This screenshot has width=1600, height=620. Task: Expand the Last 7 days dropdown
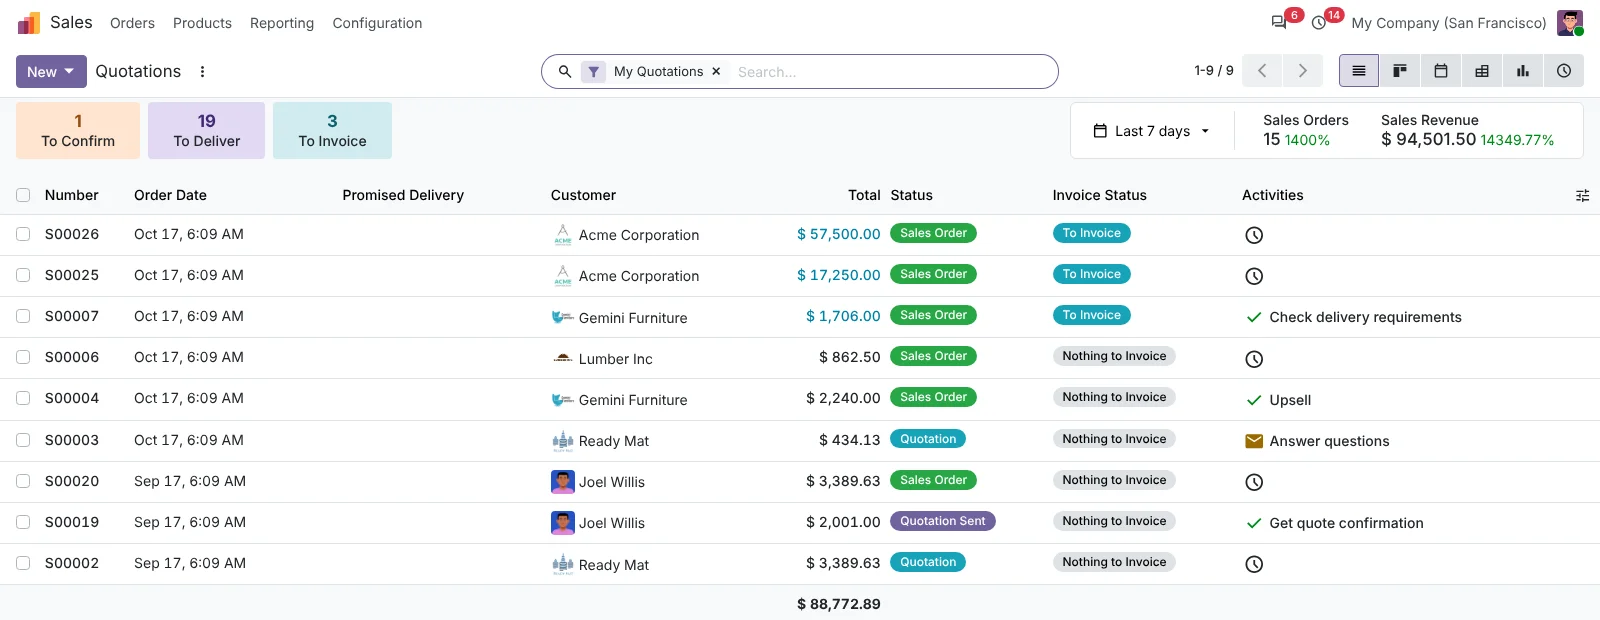tap(1152, 131)
